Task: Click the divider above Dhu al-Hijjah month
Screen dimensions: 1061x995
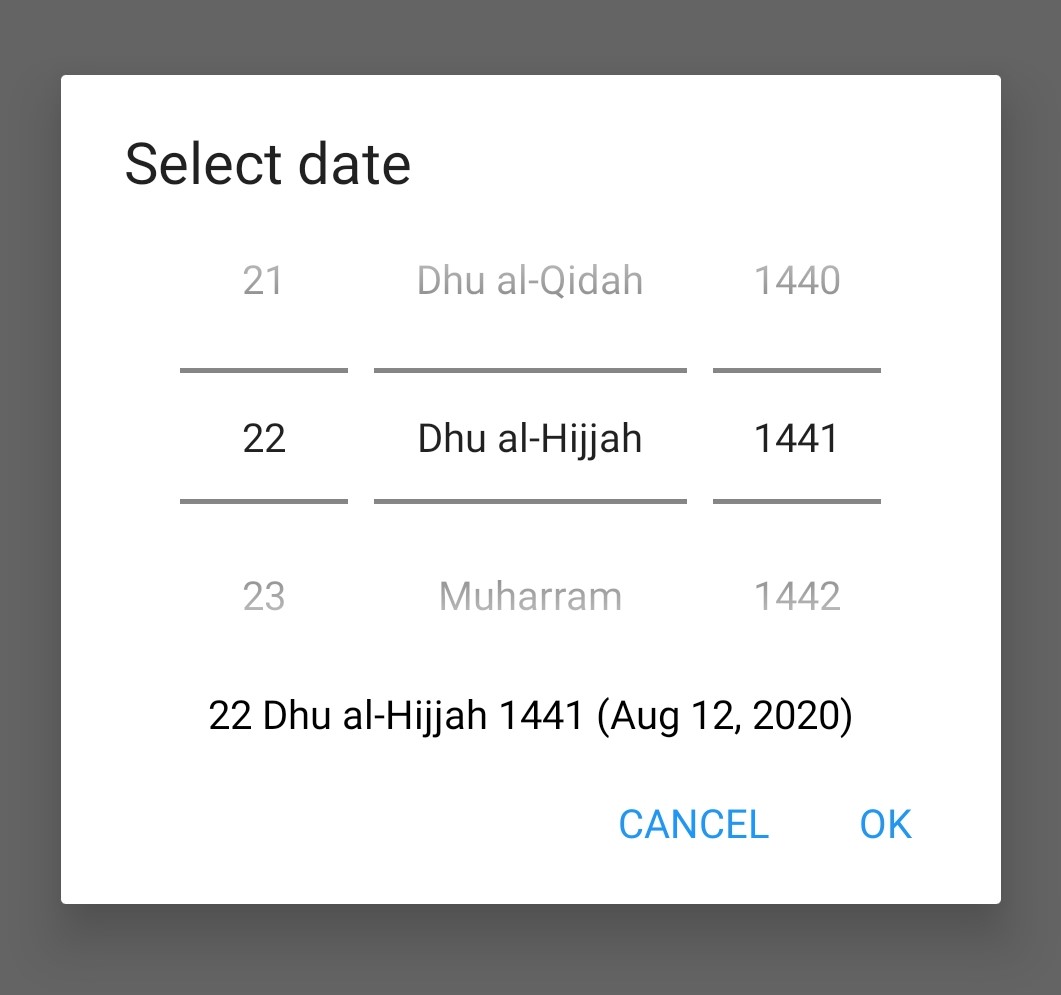Action: click(530, 371)
